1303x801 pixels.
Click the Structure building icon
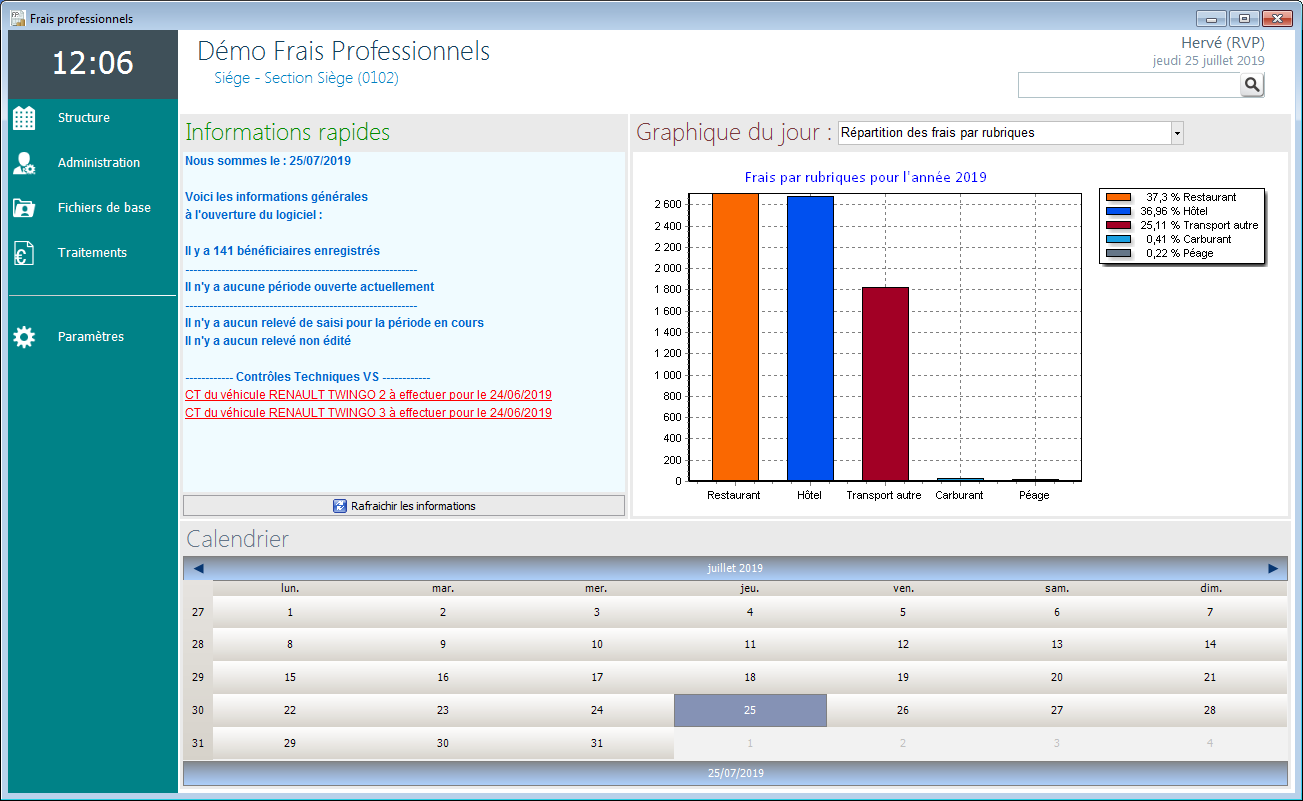[x=24, y=118]
